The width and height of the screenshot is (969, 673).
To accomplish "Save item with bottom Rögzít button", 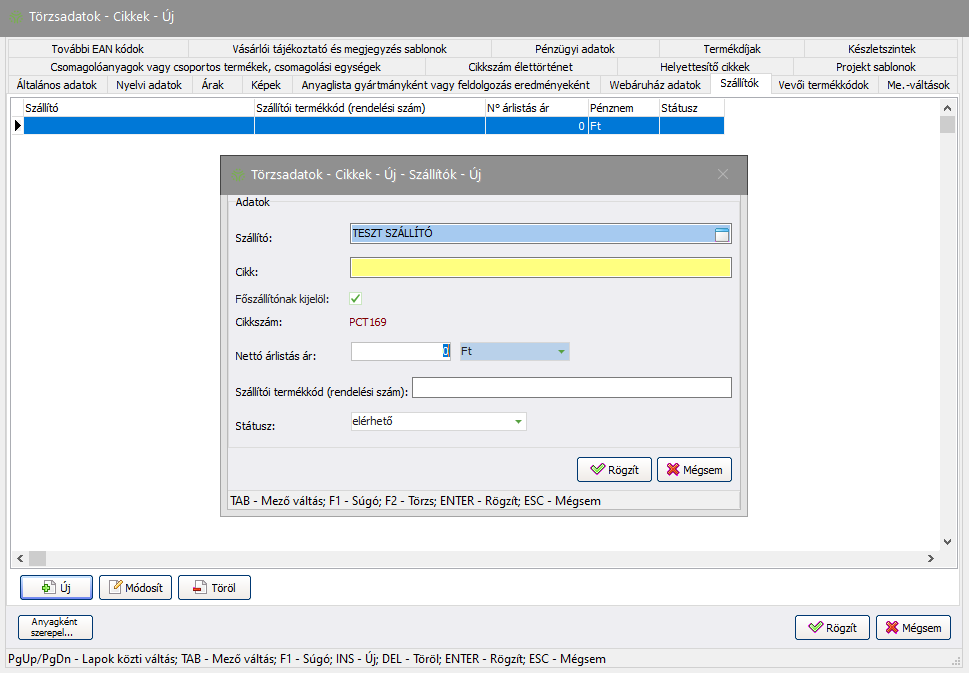I will [x=832, y=628].
